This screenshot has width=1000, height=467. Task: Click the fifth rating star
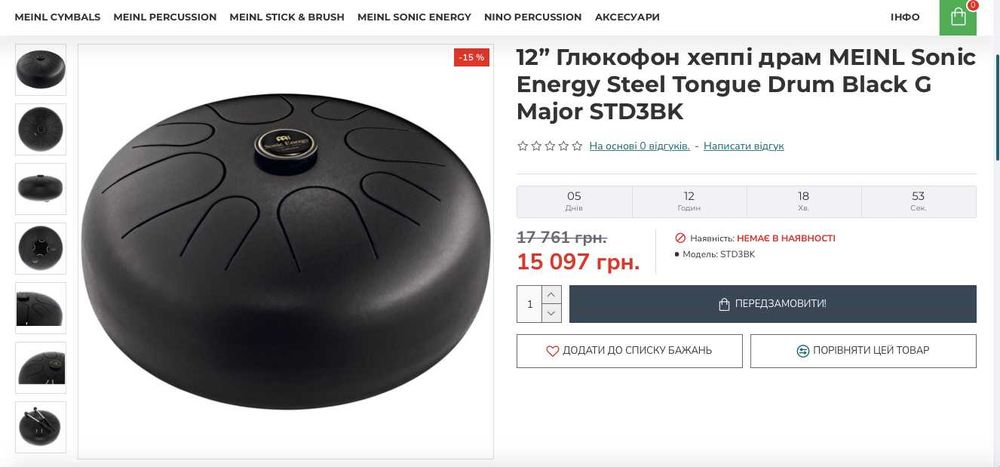coord(577,146)
